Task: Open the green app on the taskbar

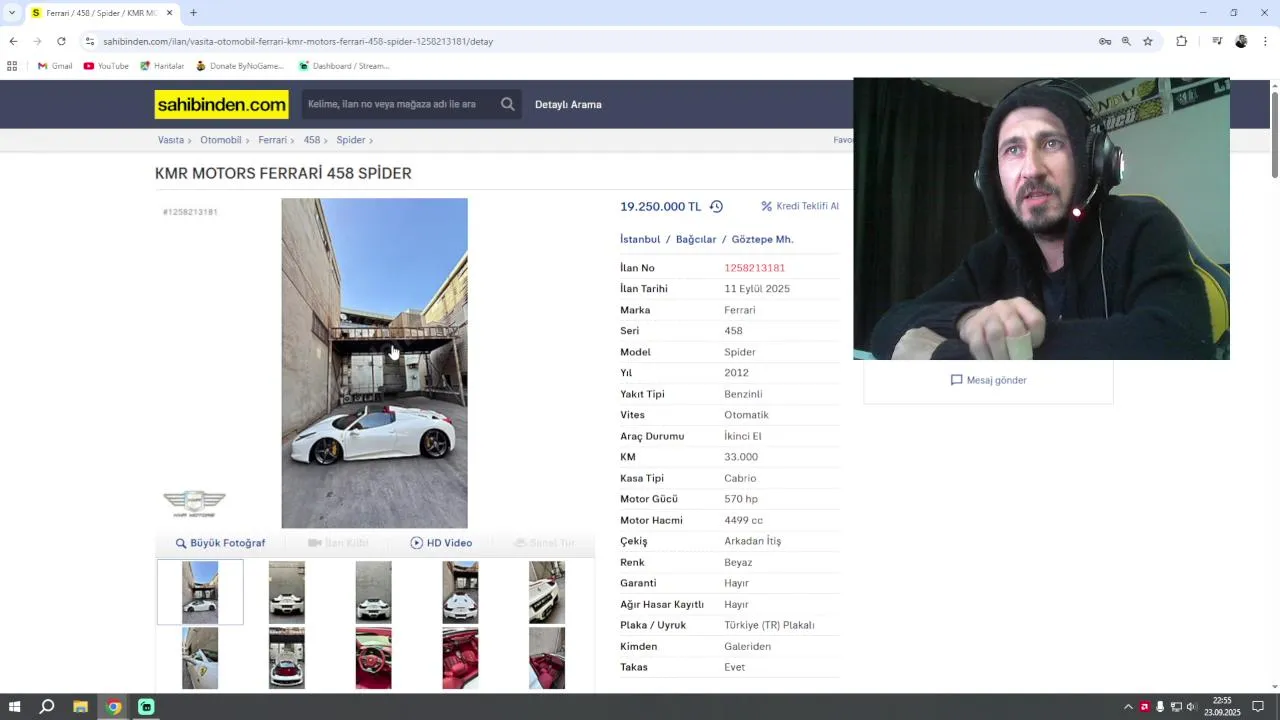Action: [x=146, y=707]
